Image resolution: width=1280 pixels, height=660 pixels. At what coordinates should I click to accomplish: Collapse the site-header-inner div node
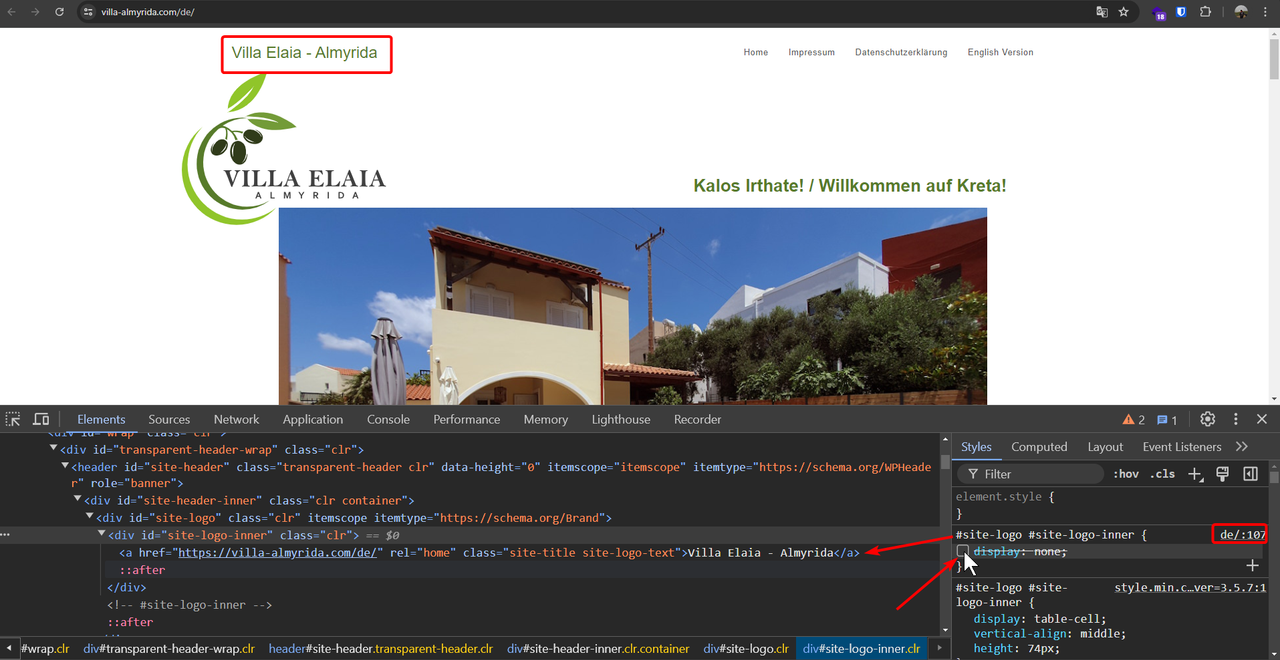coord(78,501)
